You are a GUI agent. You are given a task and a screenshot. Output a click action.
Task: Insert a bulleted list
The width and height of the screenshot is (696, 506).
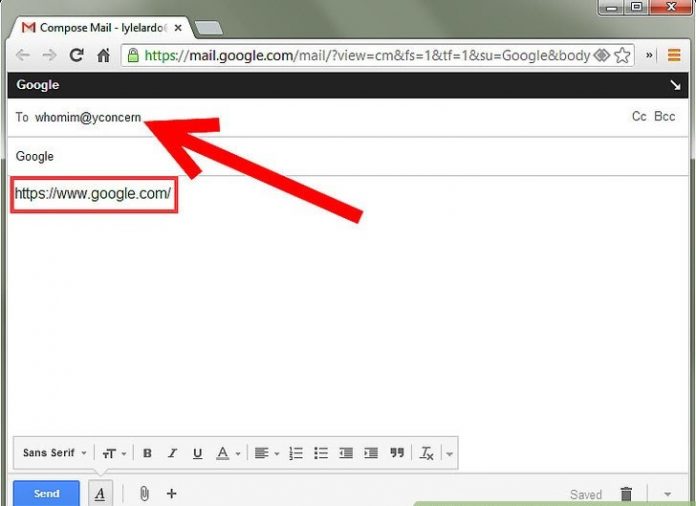pyautogui.click(x=320, y=453)
